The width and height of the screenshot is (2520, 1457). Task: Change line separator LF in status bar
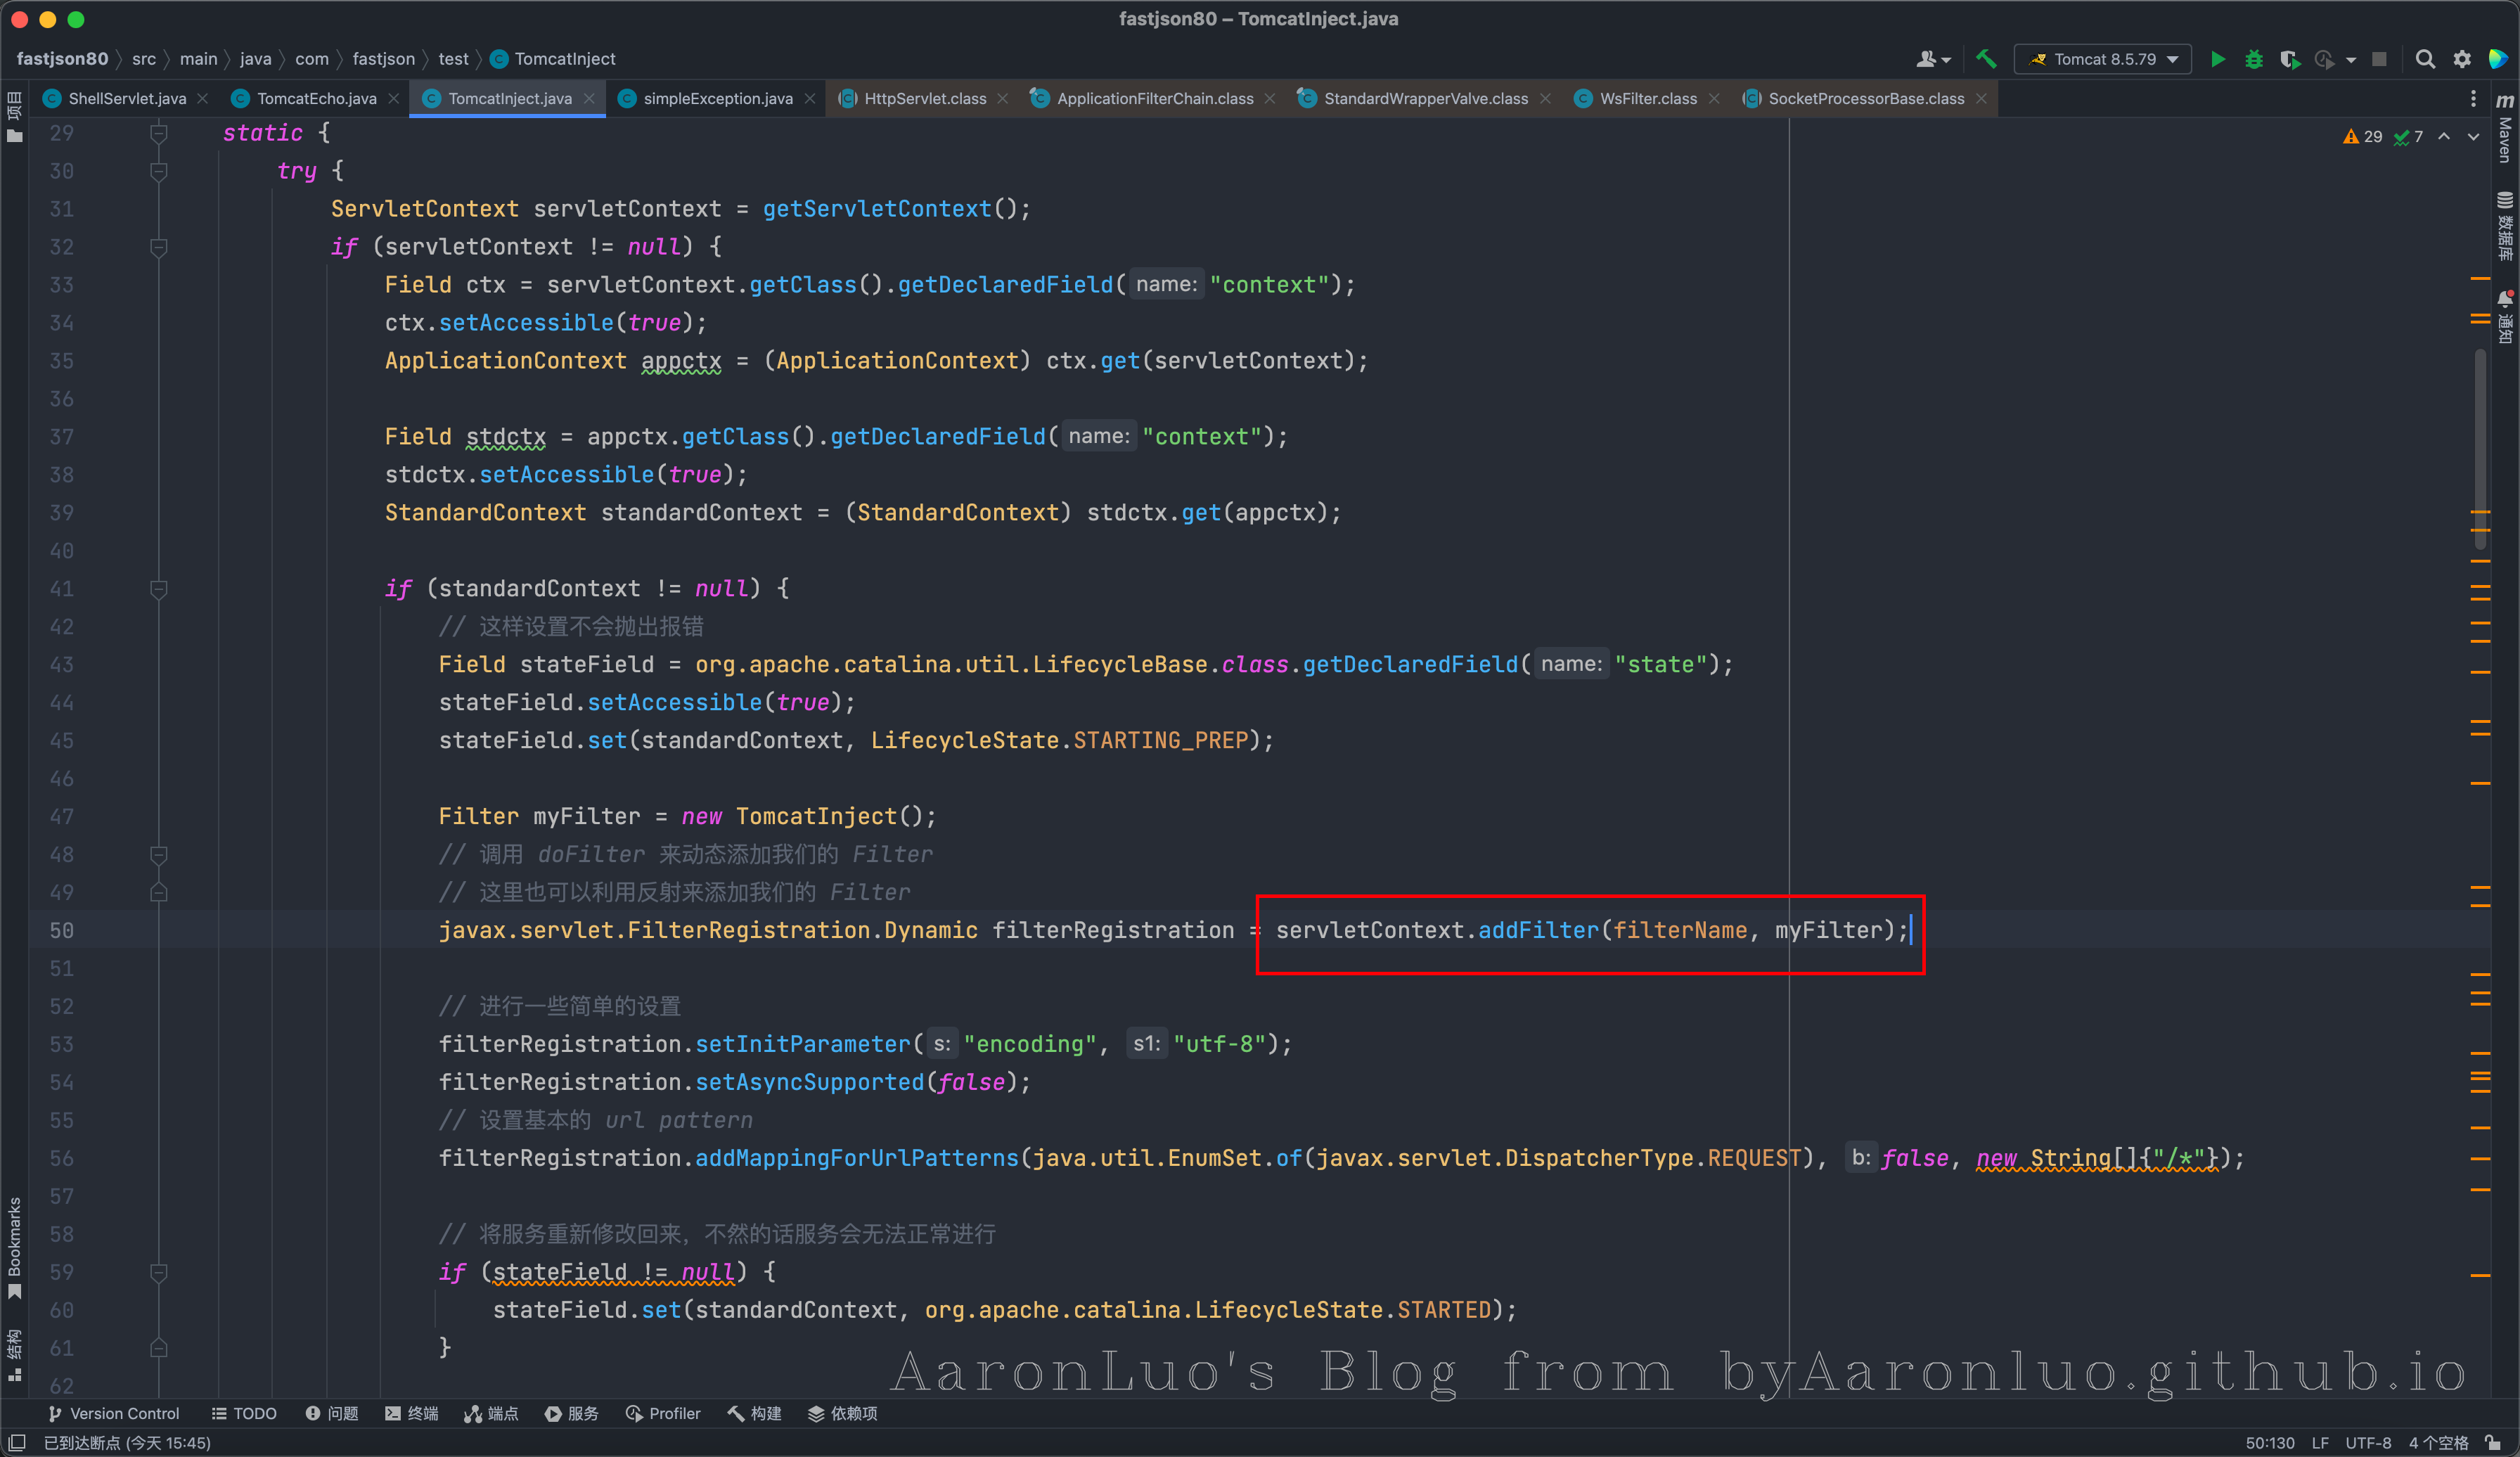(2320, 1442)
